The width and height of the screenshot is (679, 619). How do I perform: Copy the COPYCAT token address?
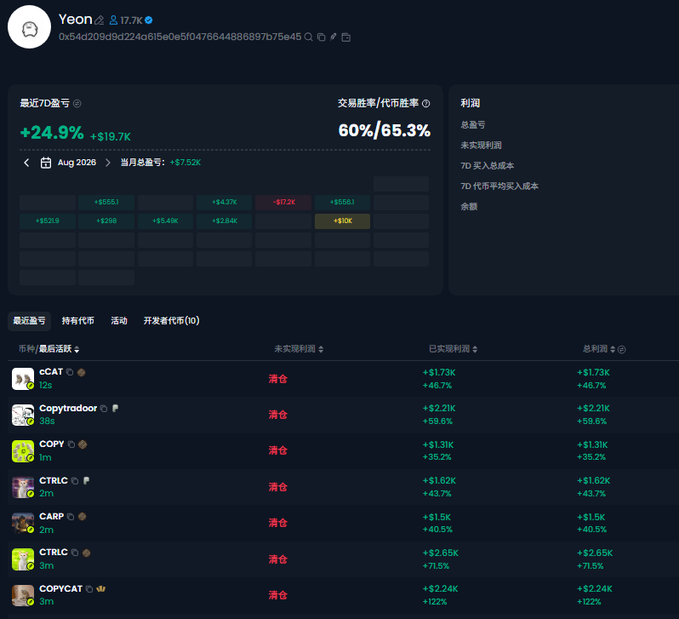point(89,589)
